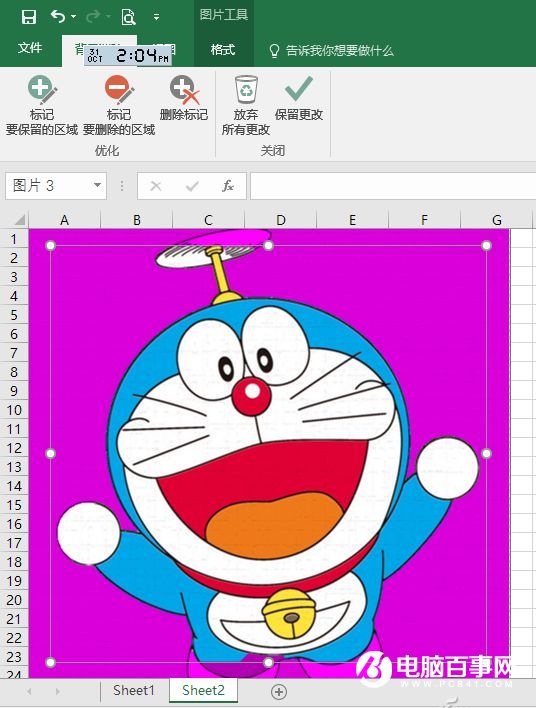Switch to the 格式 ribbon tab
536x708 pixels.
pyautogui.click(x=223, y=49)
